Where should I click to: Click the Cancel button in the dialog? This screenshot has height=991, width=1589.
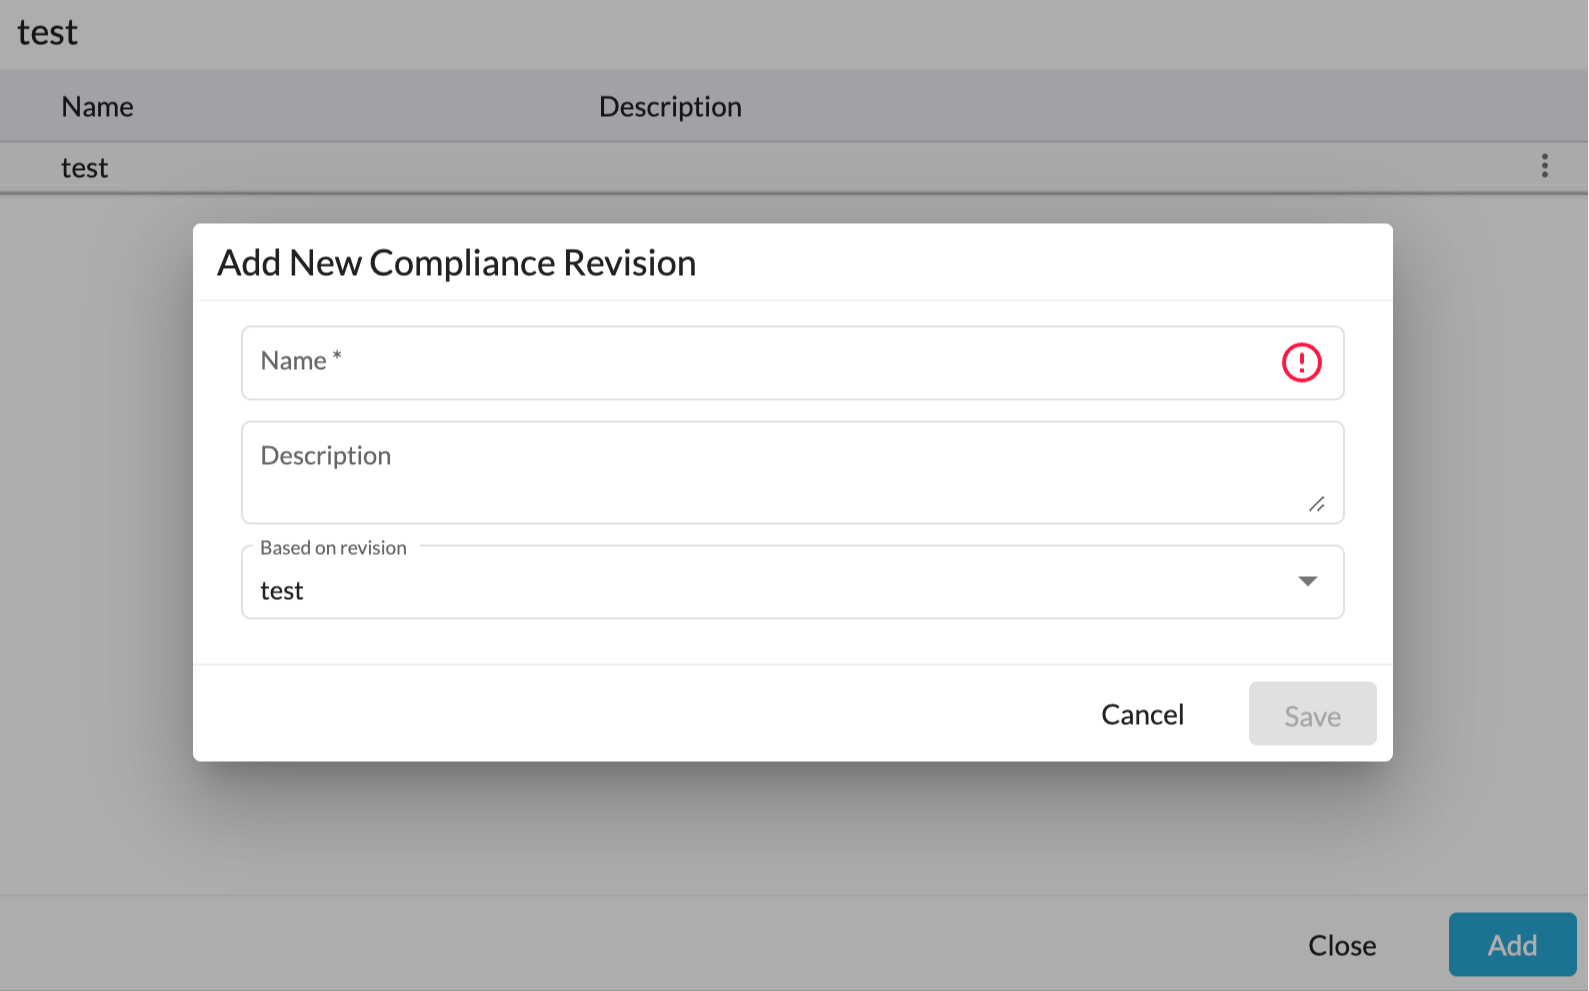coord(1142,714)
